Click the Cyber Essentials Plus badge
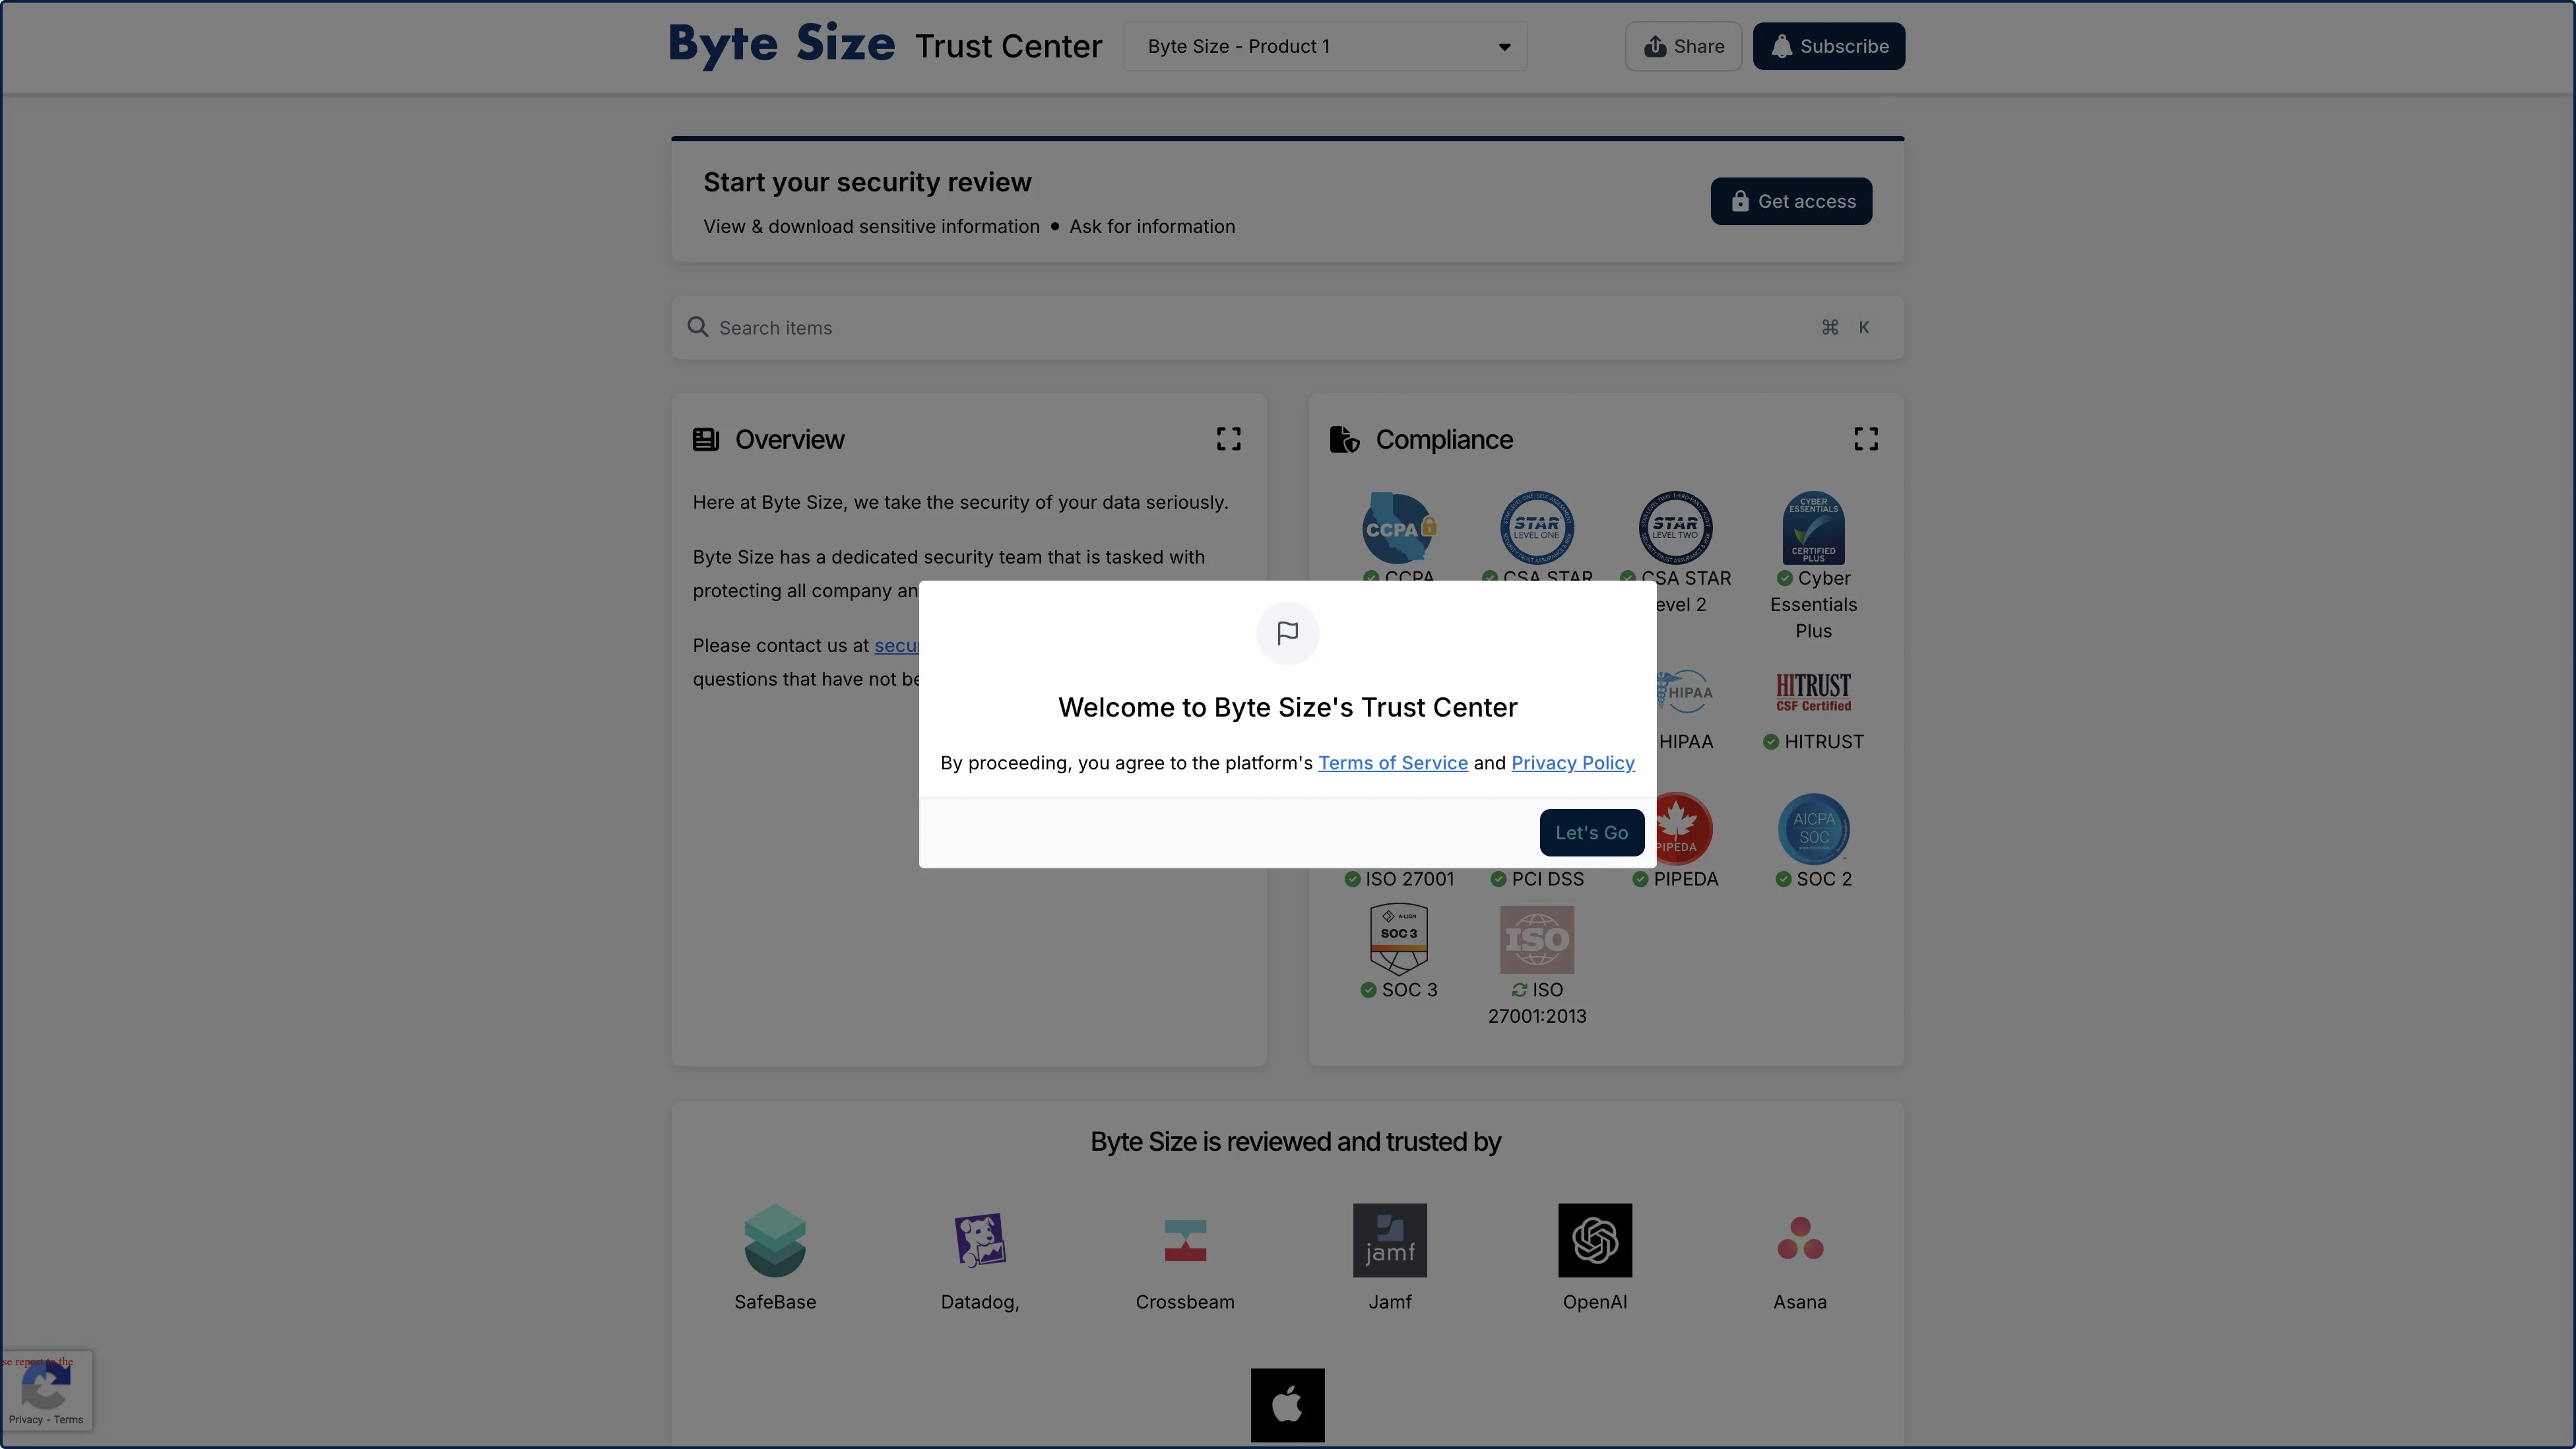 click(1812, 528)
